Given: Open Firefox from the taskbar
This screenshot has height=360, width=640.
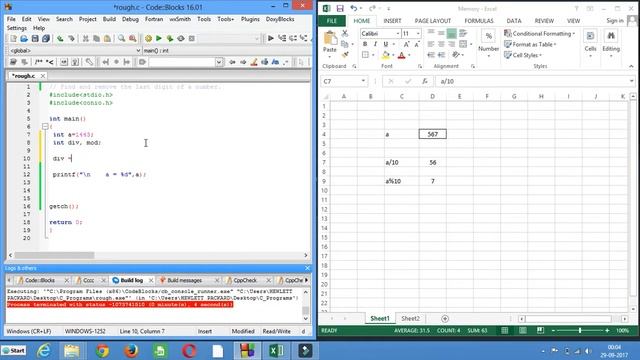Looking at the screenshot, I should point(131,351).
